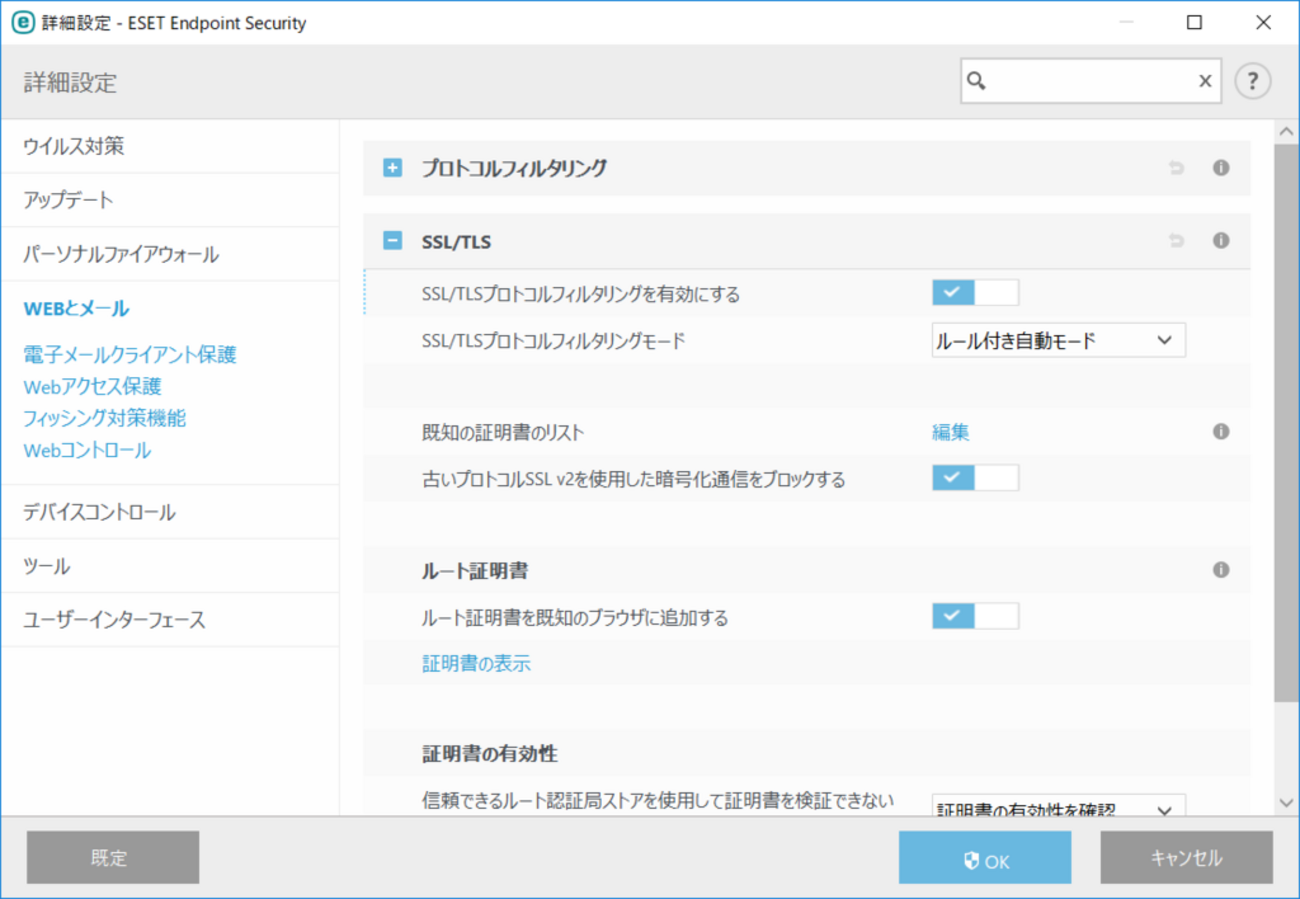Image resolution: width=1300 pixels, height=899 pixels.
Task: Open help with the question mark icon
Action: tap(1252, 81)
